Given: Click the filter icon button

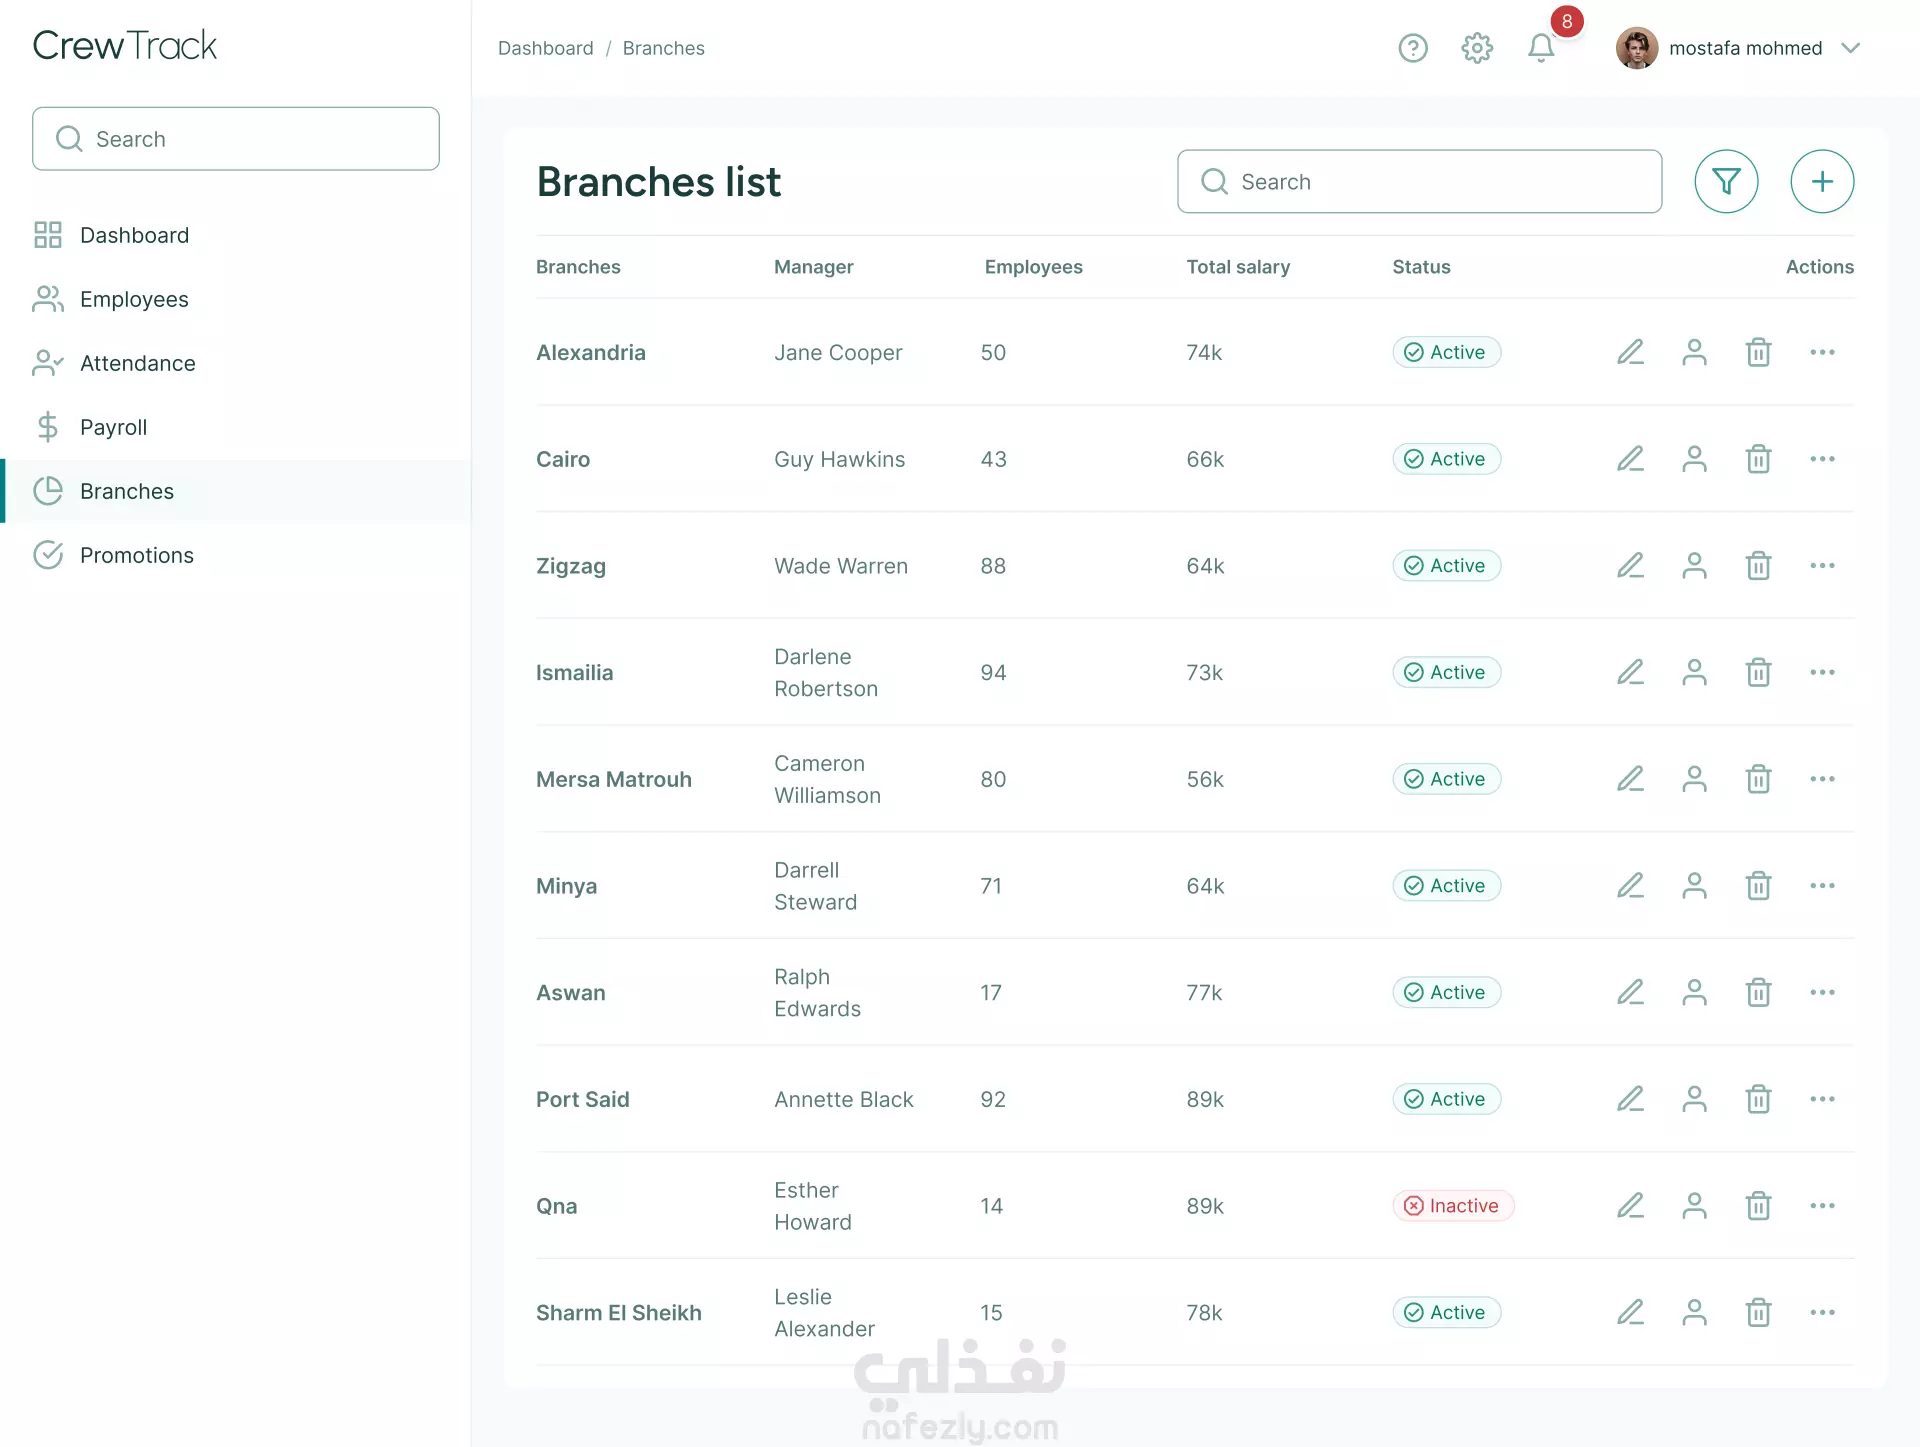Looking at the screenshot, I should coord(1726,181).
